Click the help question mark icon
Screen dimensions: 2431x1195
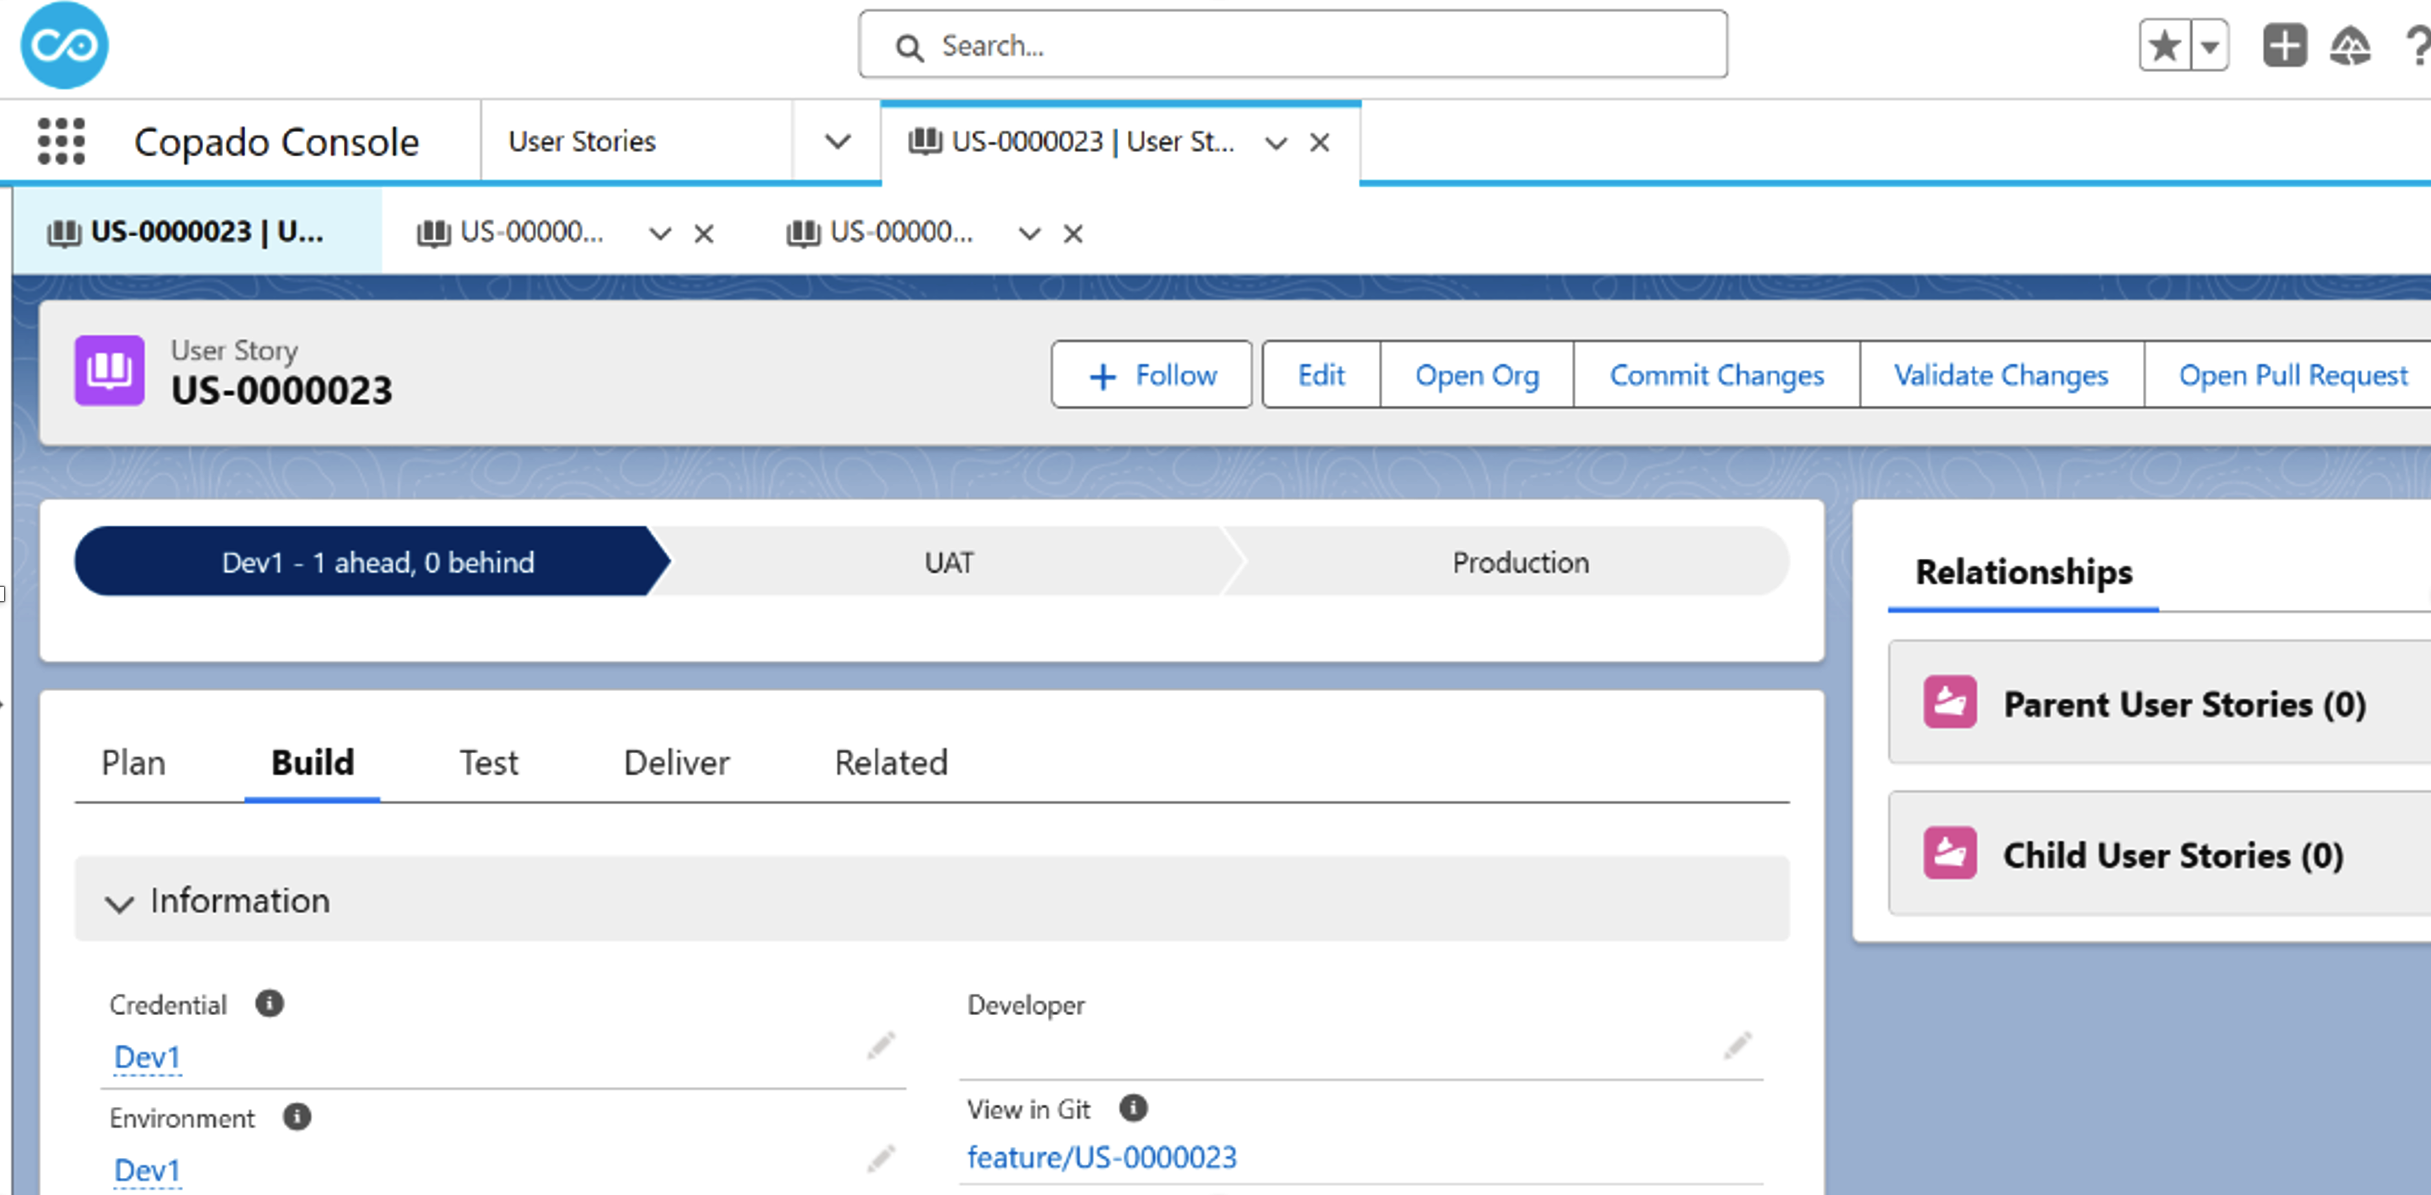tap(2419, 46)
